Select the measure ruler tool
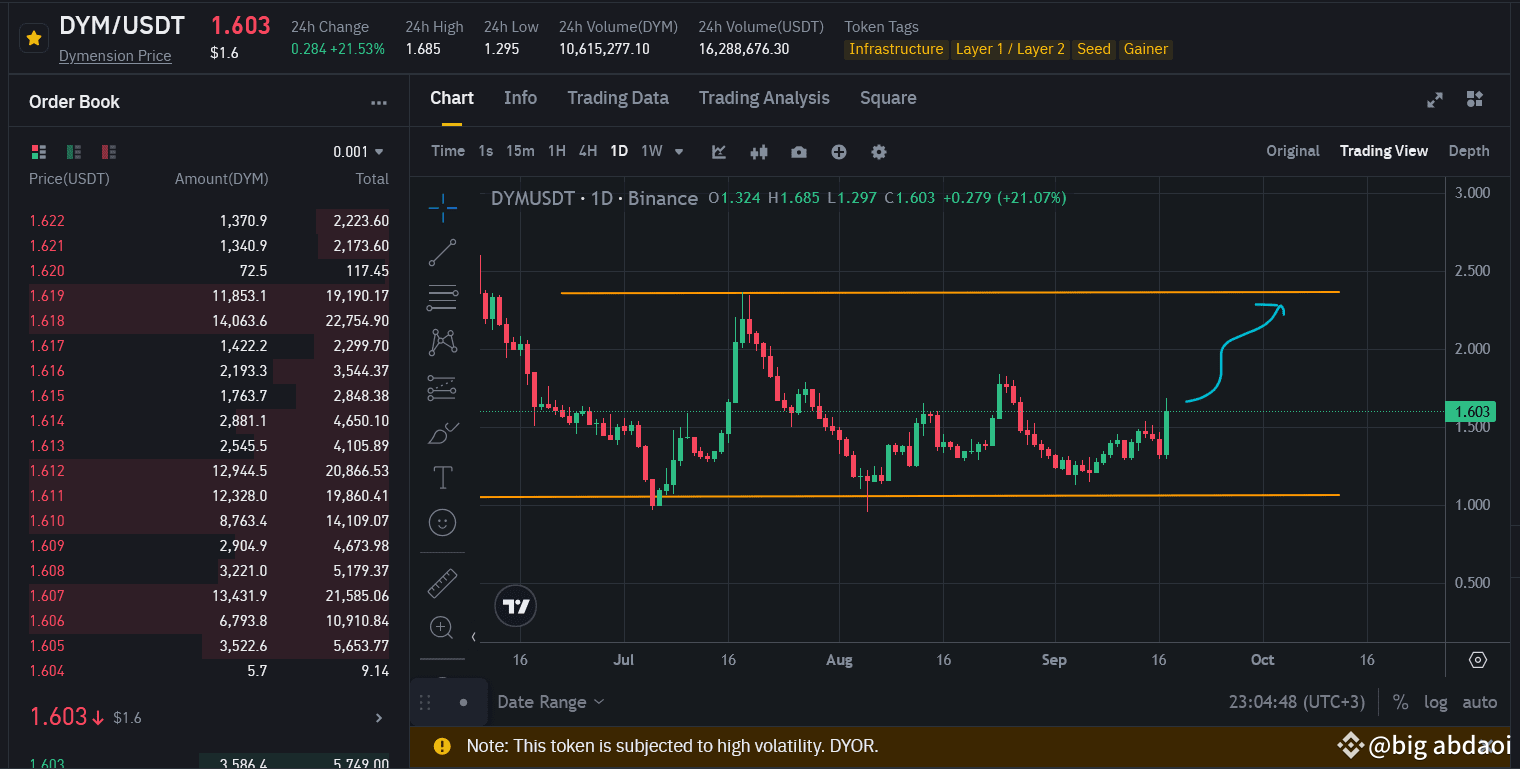Image resolution: width=1520 pixels, height=769 pixels. pyautogui.click(x=443, y=582)
